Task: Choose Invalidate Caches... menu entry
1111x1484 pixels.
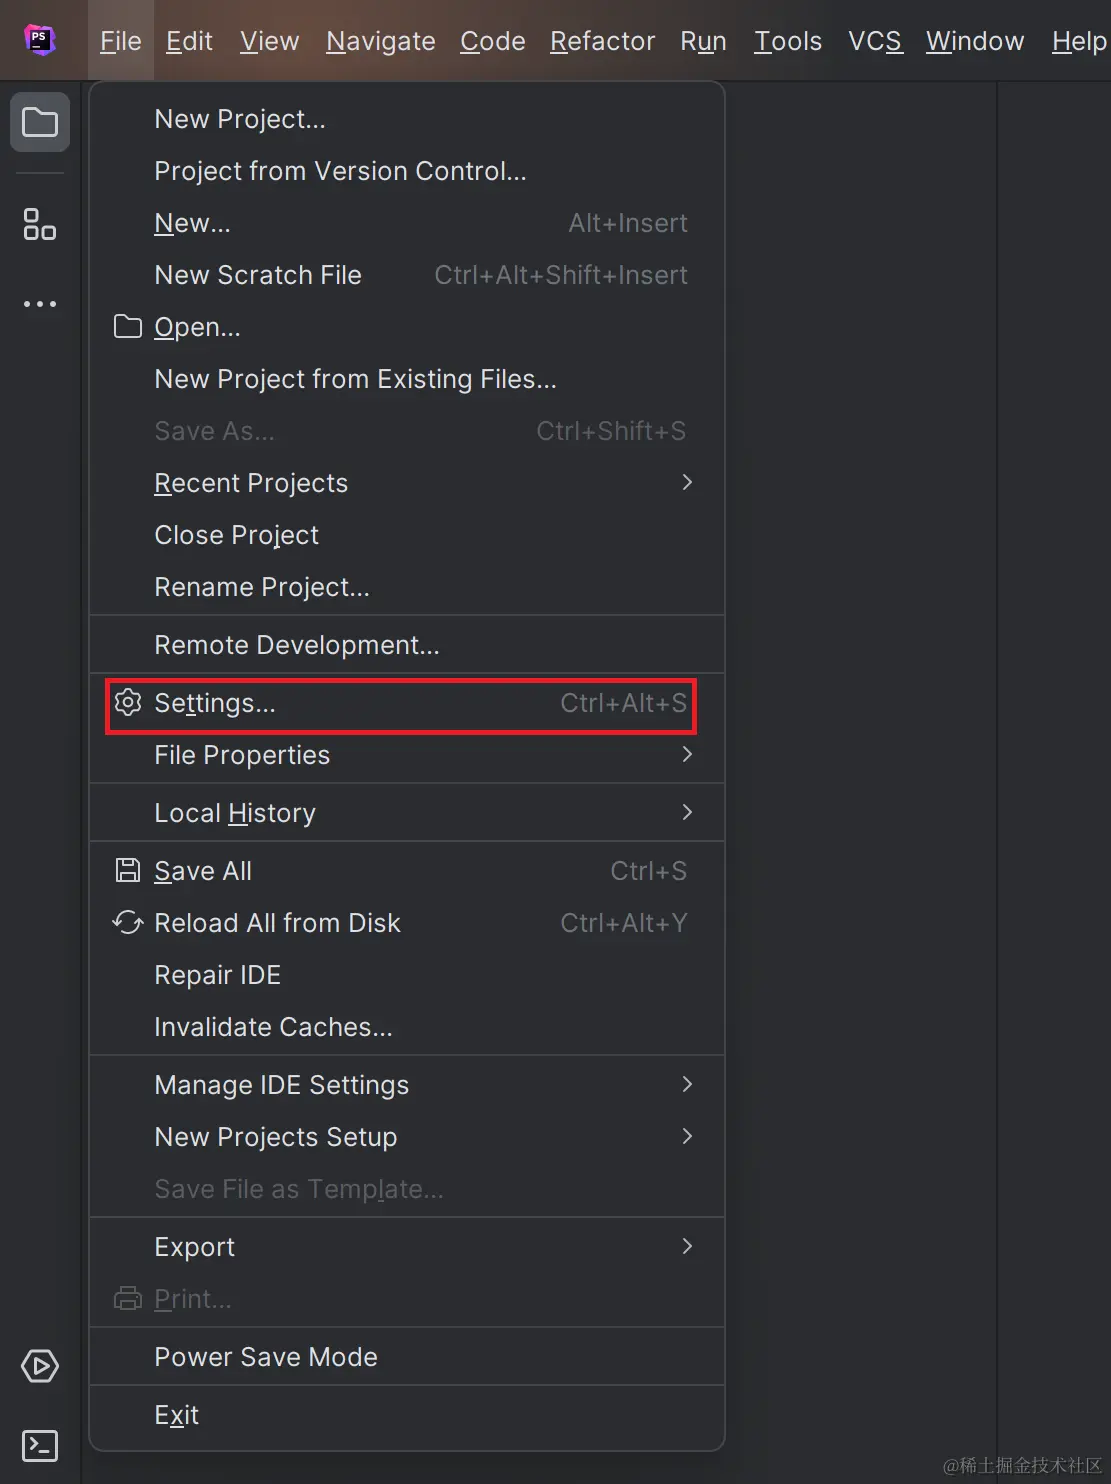Action: click(x=273, y=1027)
